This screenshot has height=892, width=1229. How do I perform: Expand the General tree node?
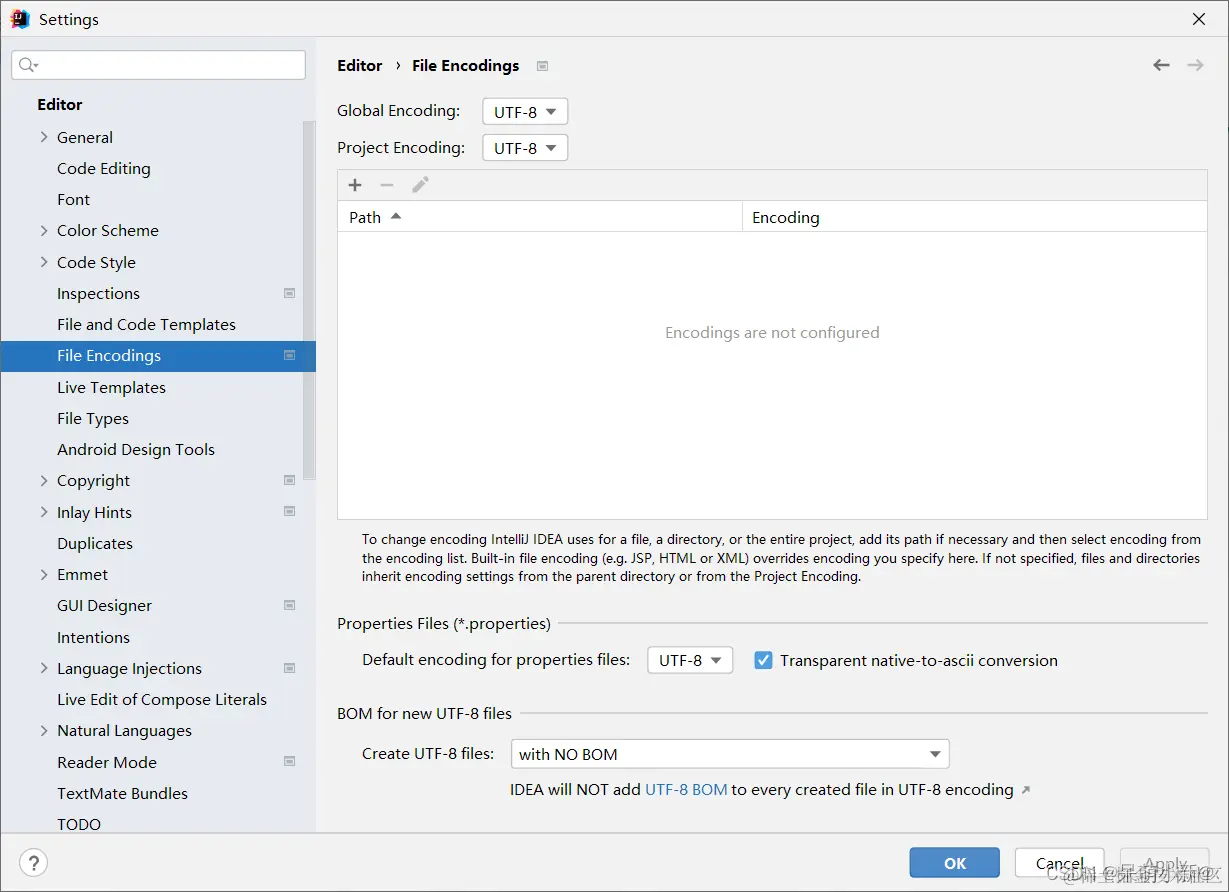(44, 137)
